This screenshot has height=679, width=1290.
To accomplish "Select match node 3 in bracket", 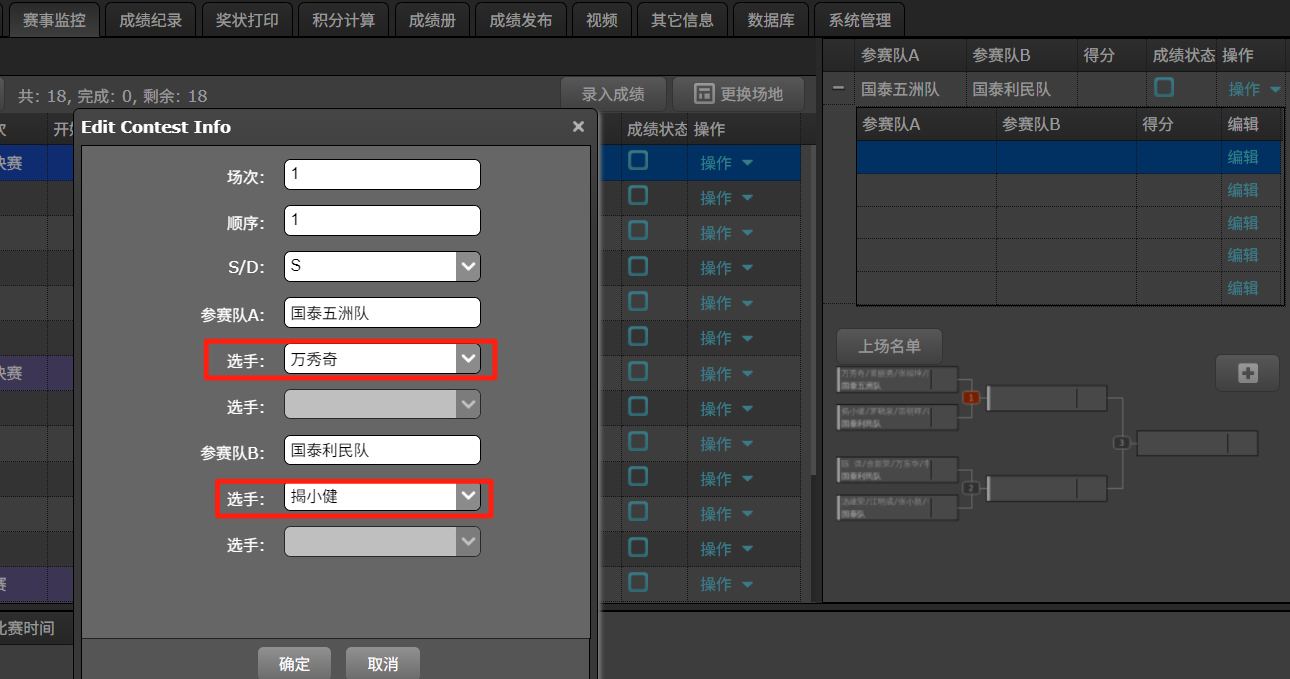I will [1122, 442].
